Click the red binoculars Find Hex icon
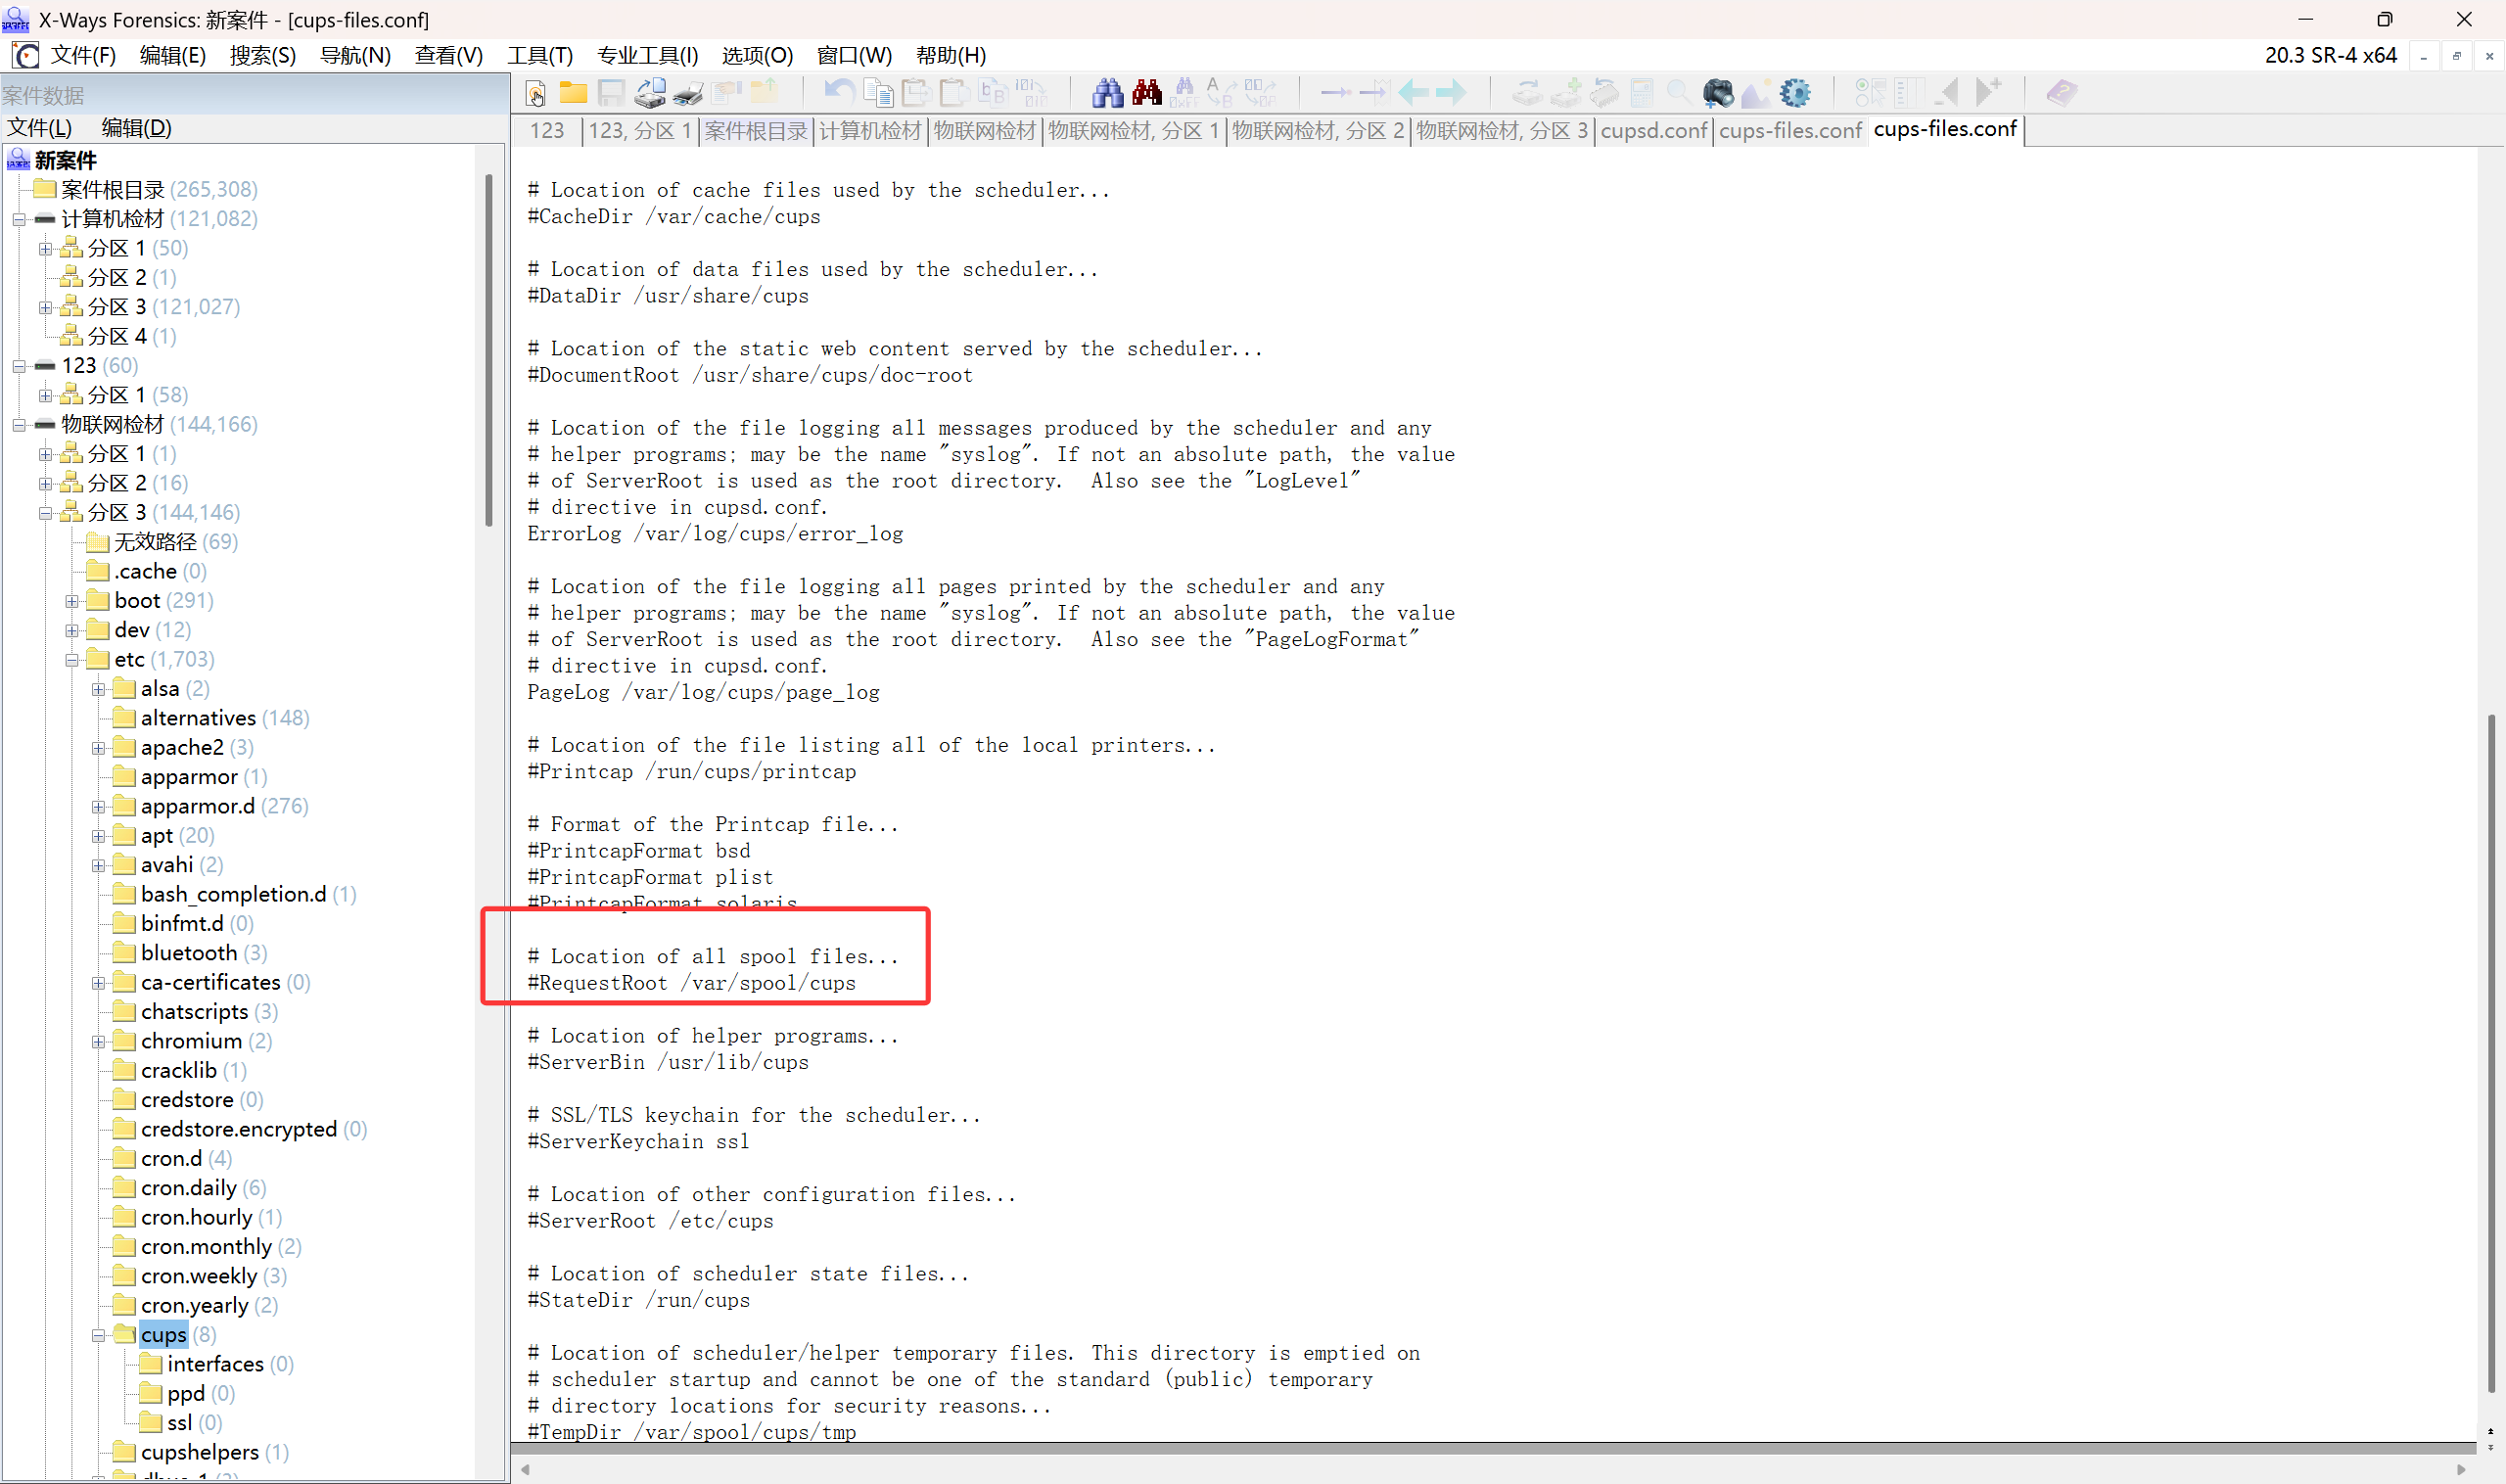The width and height of the screenshot is (2506, 1484). click(x=1146, y=93)
